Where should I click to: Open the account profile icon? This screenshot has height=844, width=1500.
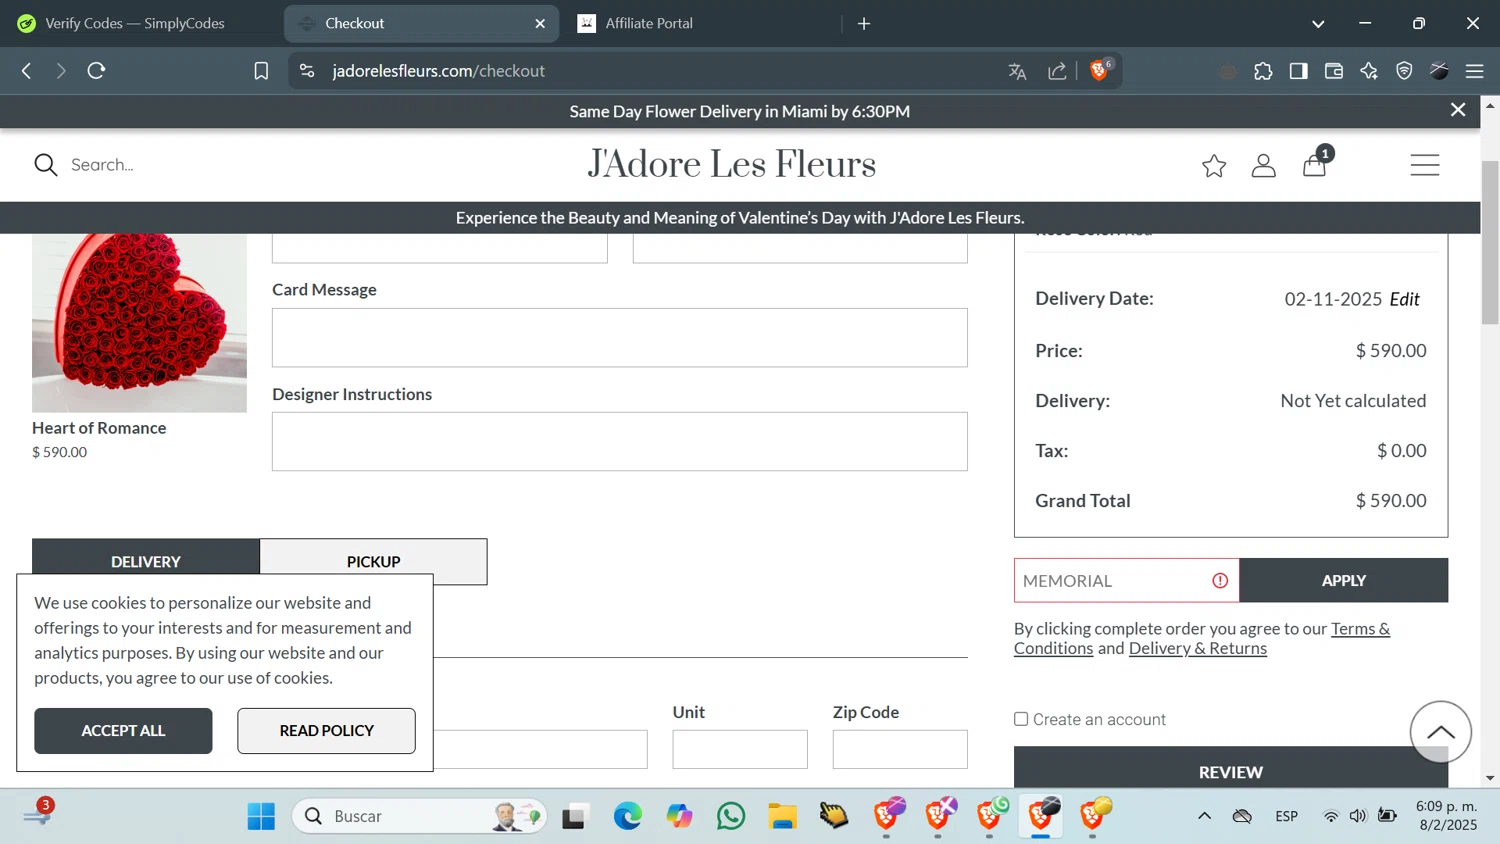[1264, 166]
